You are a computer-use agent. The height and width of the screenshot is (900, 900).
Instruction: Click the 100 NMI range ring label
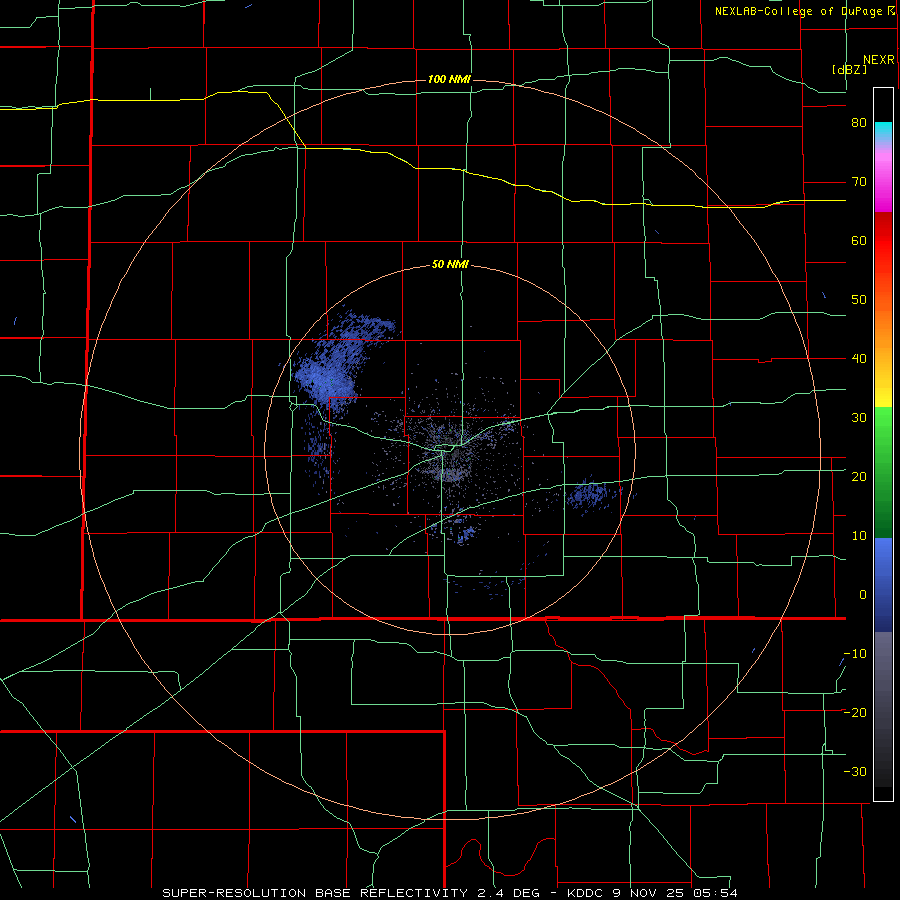point(449,79)
